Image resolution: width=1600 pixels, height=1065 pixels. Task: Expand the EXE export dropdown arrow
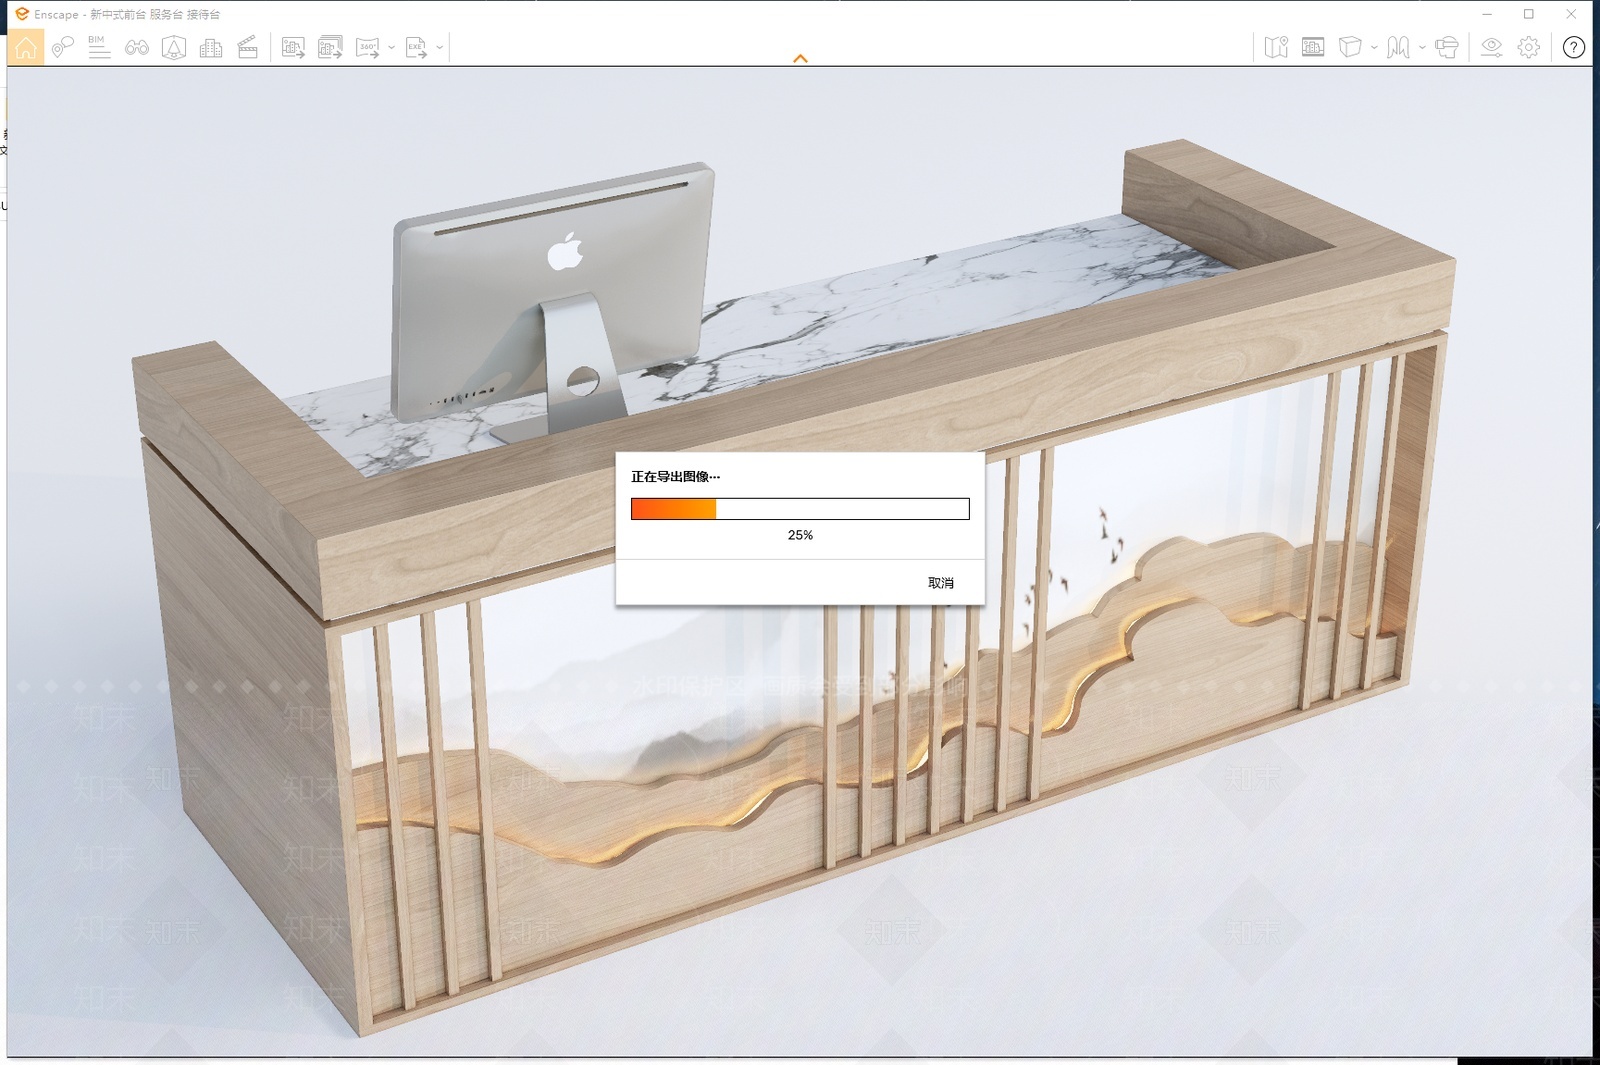coord(440,47)
